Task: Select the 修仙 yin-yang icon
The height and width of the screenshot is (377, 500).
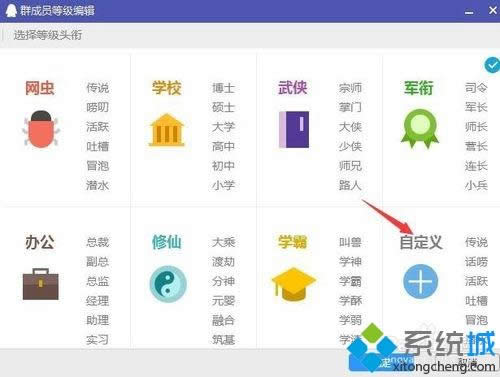Action: pos(168,284)
